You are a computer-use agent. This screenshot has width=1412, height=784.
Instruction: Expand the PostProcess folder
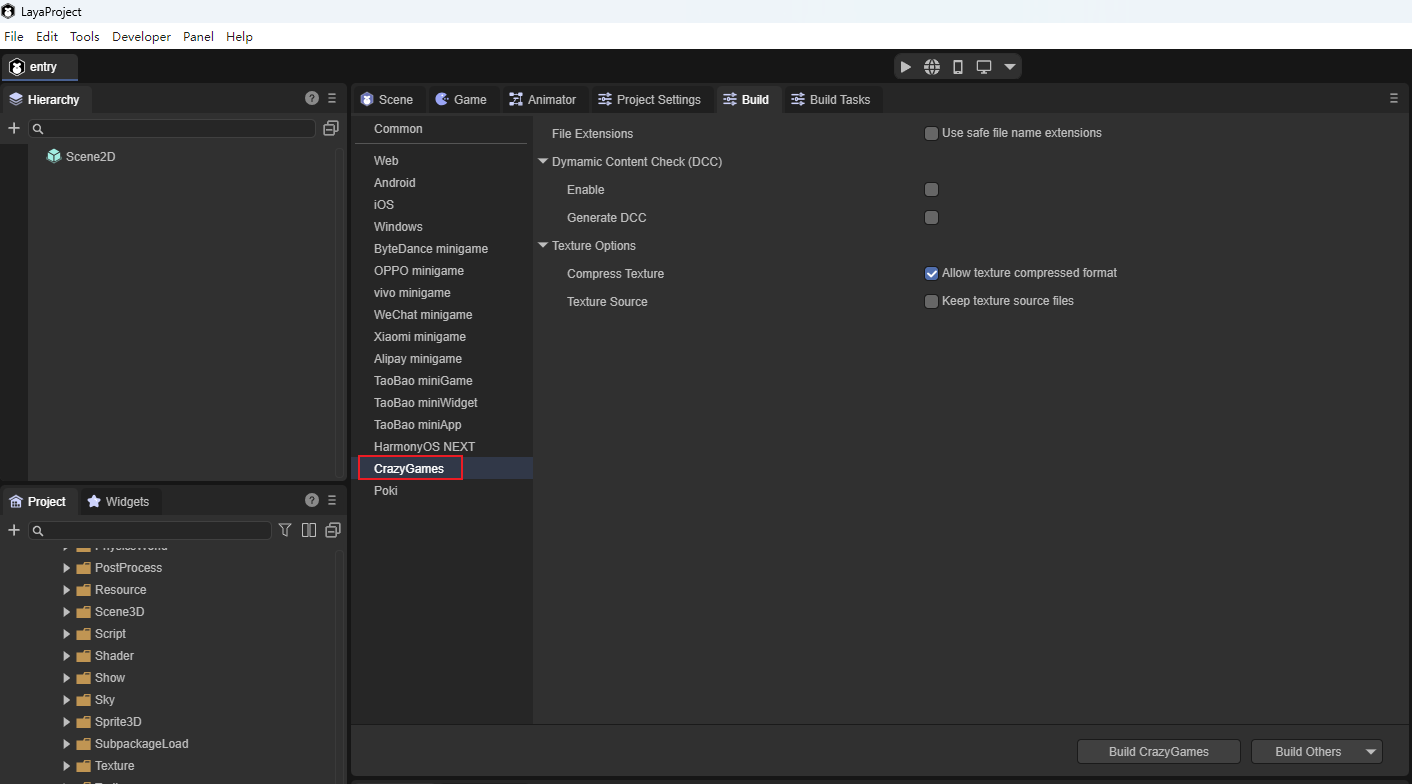(67, 568)
